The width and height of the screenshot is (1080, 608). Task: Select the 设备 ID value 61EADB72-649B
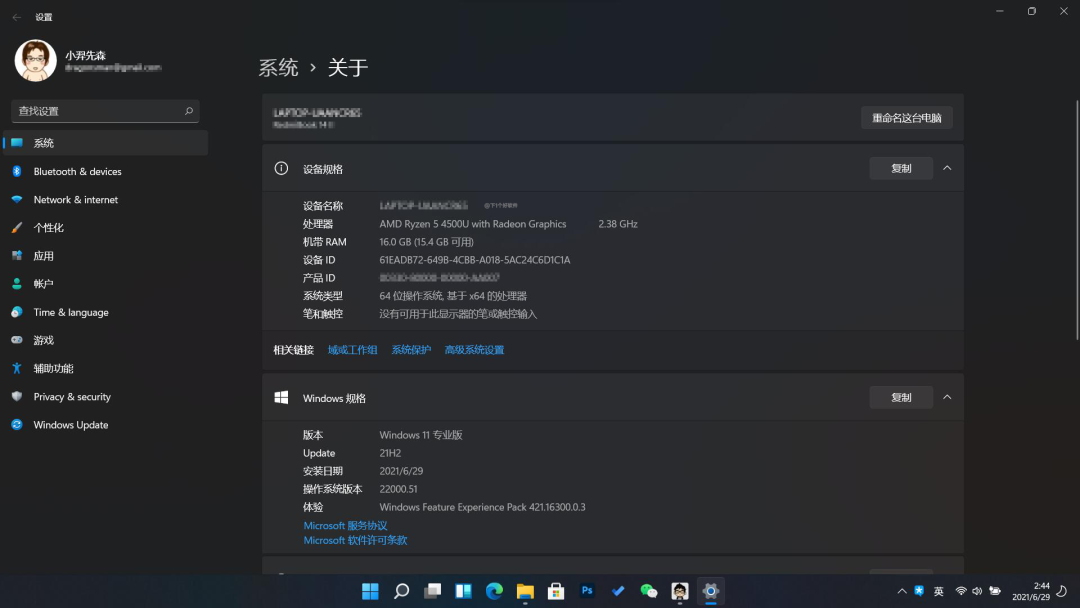(x=475, y=260)
